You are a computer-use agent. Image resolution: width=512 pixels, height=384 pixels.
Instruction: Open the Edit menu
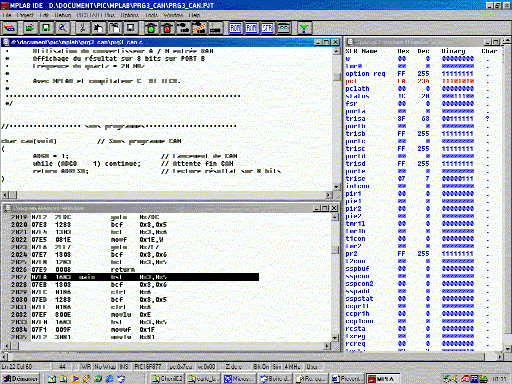(44, 15)
